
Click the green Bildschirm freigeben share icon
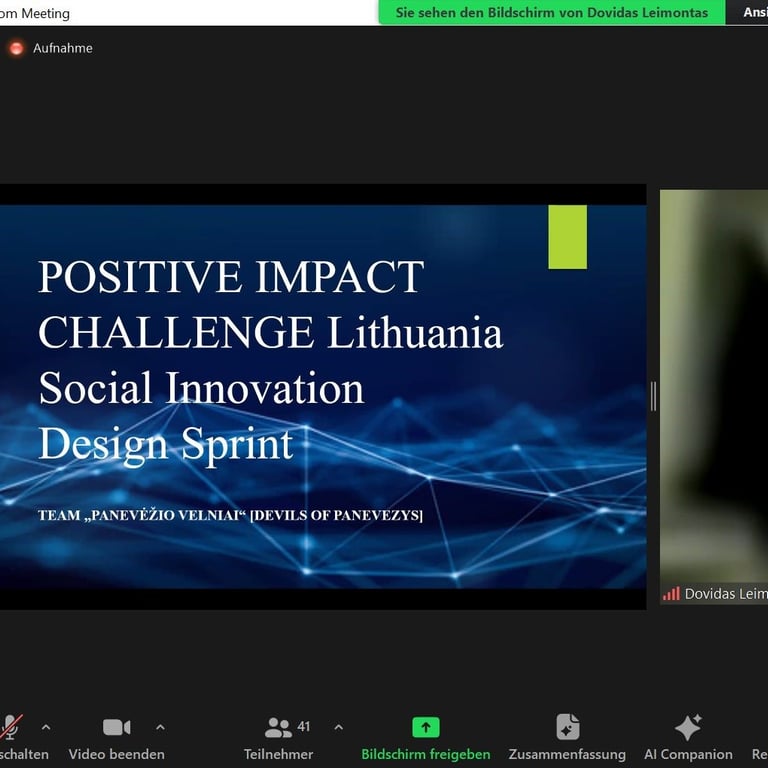tap(426, 727)
